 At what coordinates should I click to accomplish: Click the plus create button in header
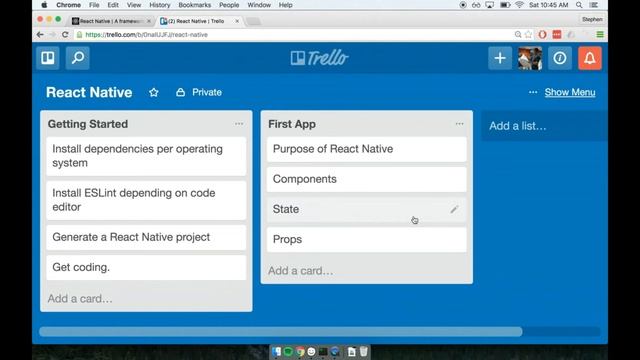tap(500, 58)
